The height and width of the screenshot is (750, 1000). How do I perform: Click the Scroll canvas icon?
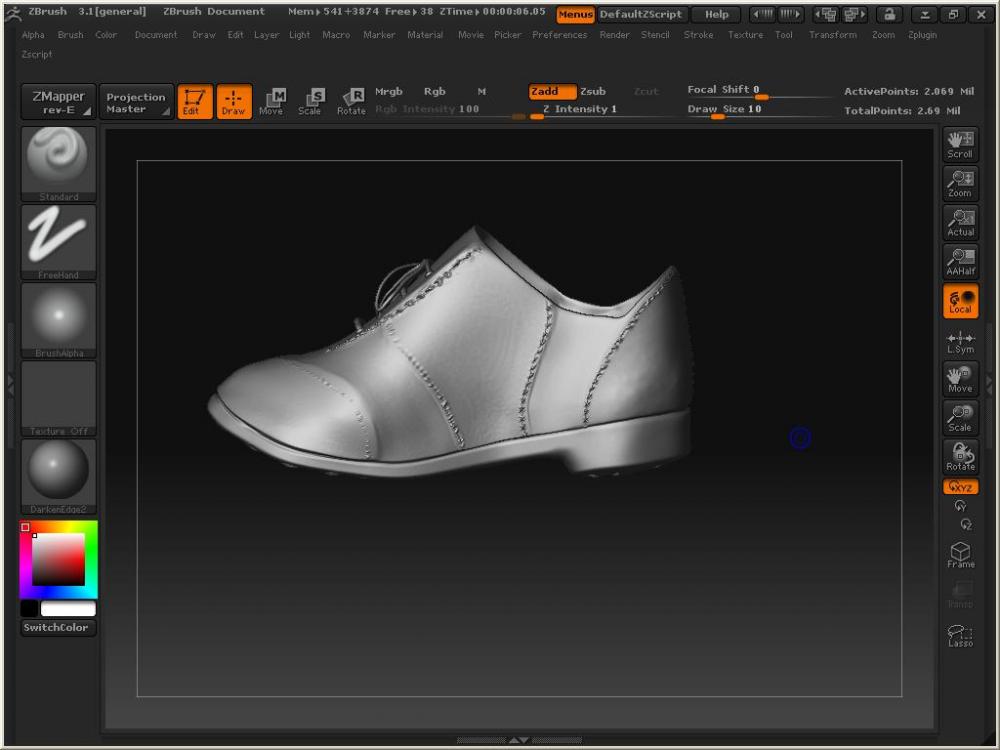[960, 144]
